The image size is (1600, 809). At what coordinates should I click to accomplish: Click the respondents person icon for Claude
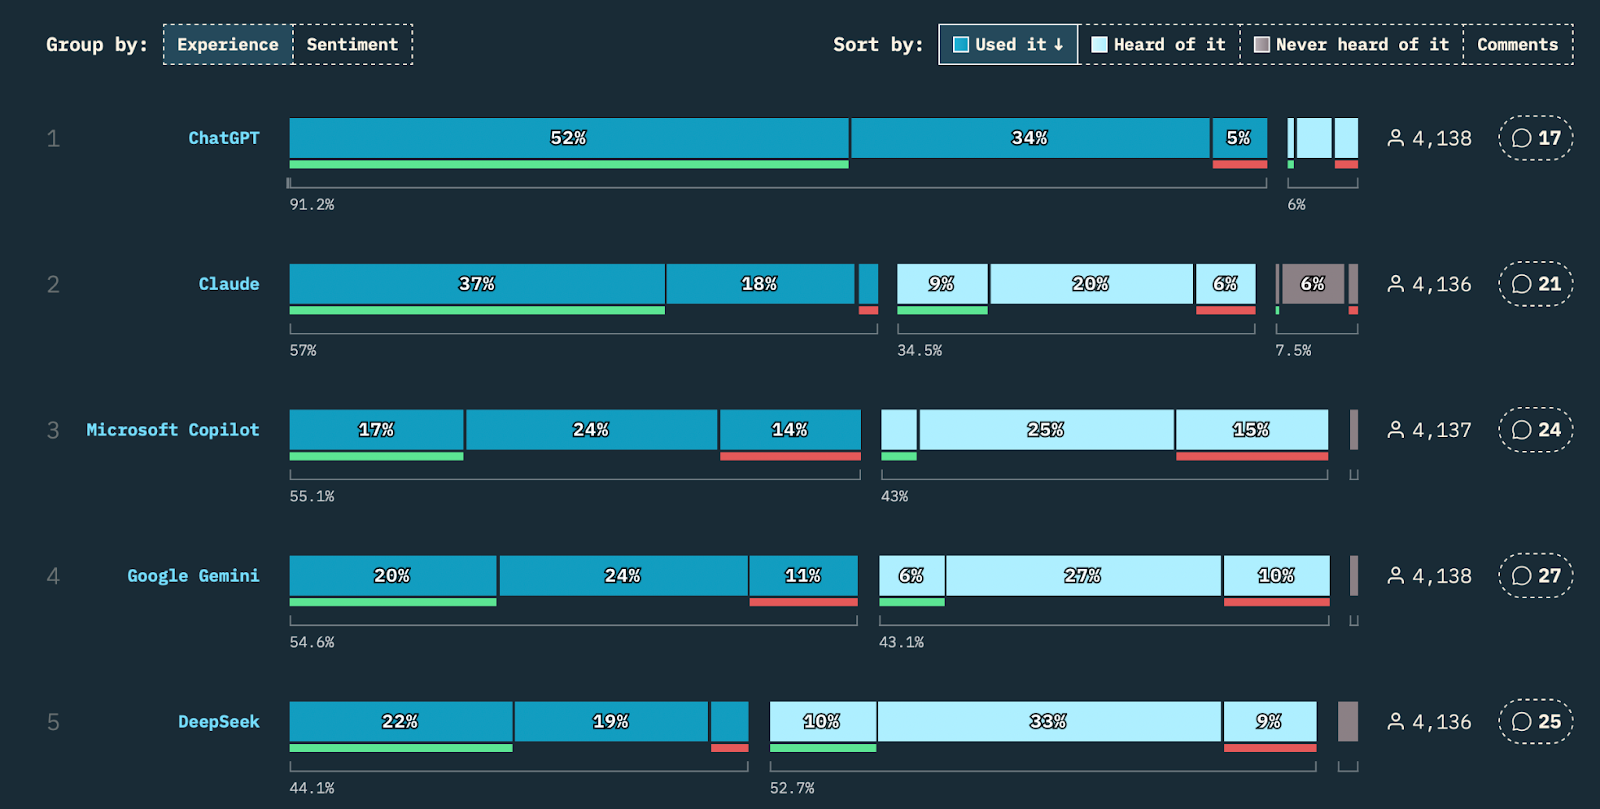coord(1396,284)
